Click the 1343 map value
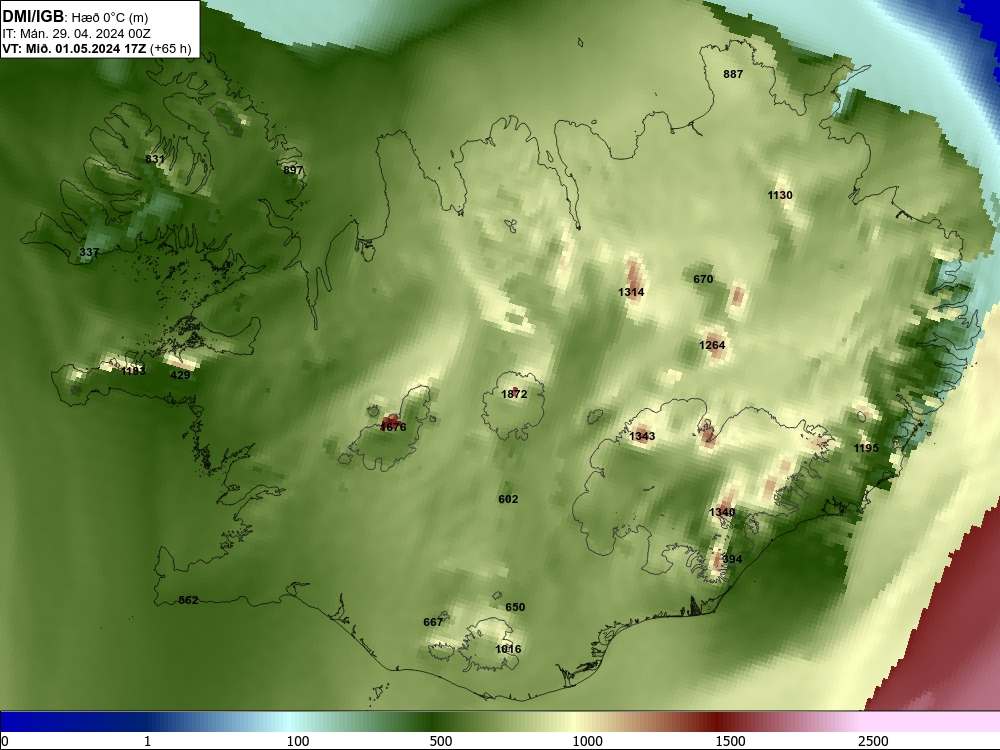Viewport: 1000px width, 750px height. tap(642, 436)
